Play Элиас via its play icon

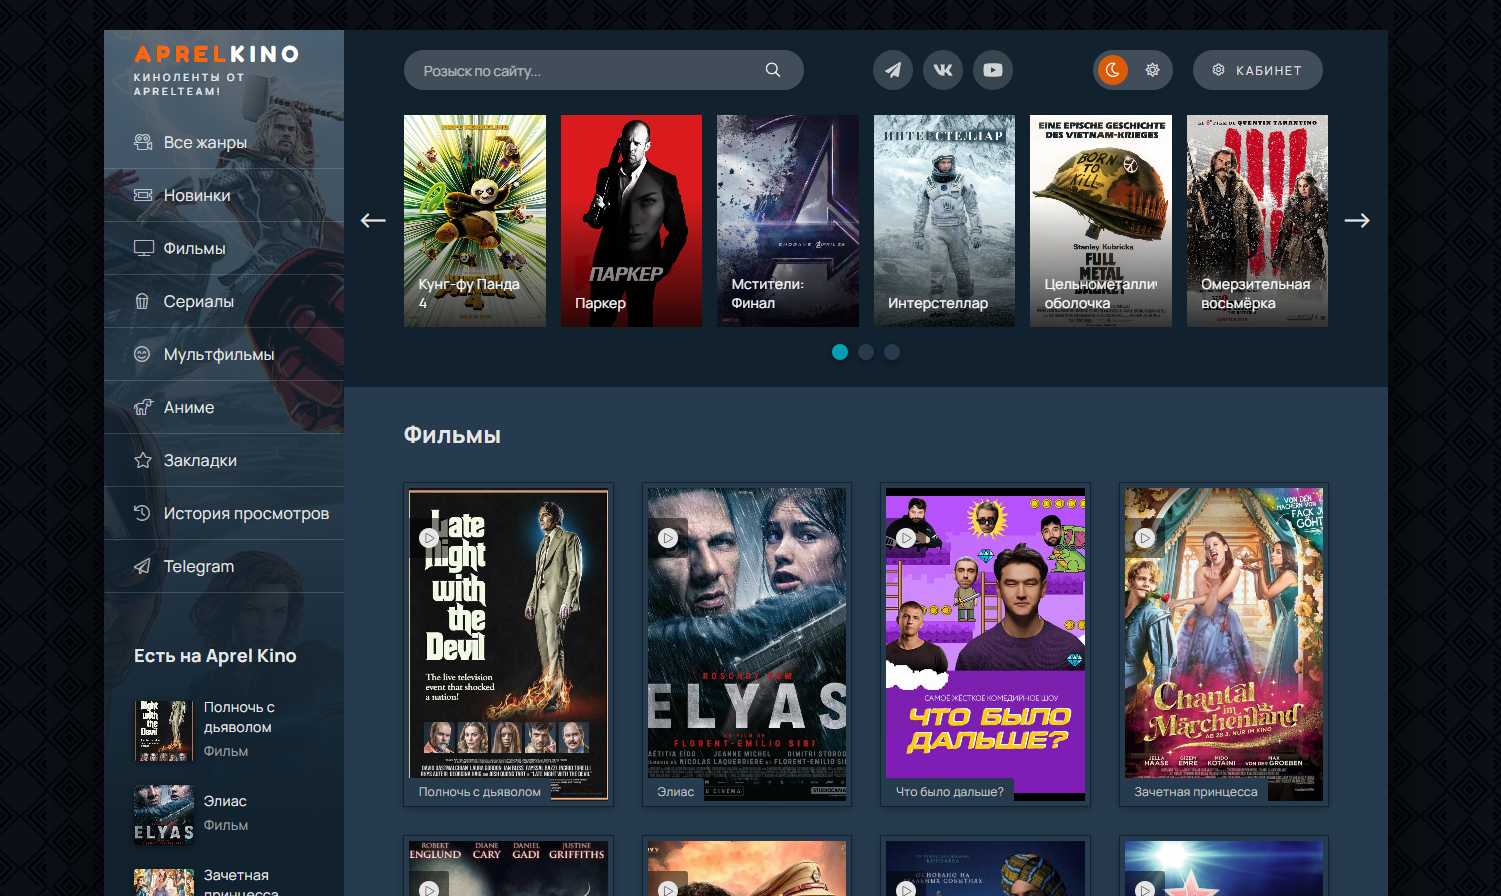[668, 538]
